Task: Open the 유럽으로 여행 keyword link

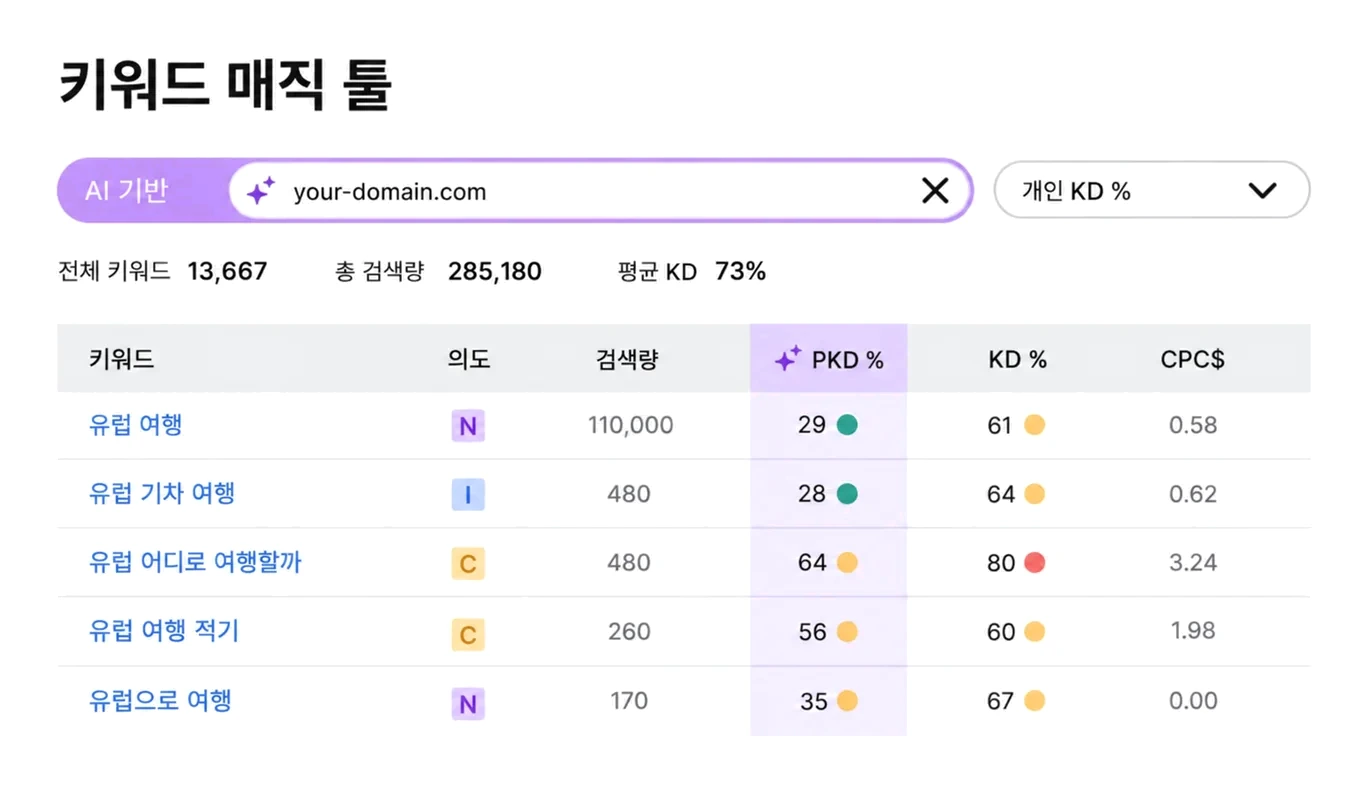Action: point(160,700)
